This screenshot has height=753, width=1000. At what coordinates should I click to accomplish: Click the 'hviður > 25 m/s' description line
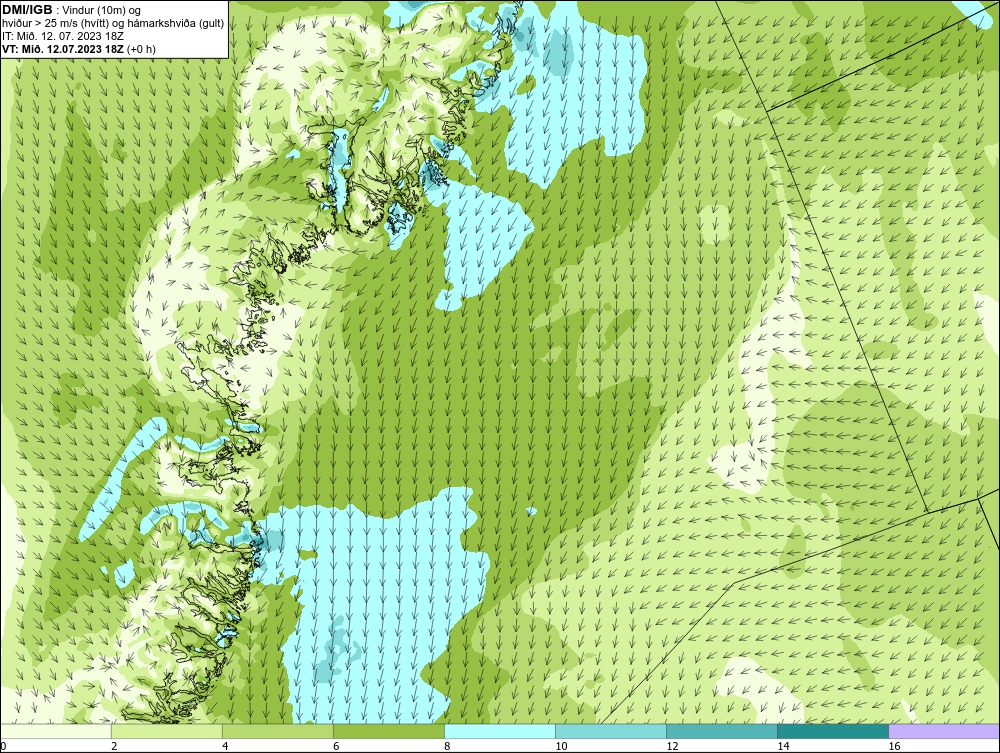coord(113,23)
